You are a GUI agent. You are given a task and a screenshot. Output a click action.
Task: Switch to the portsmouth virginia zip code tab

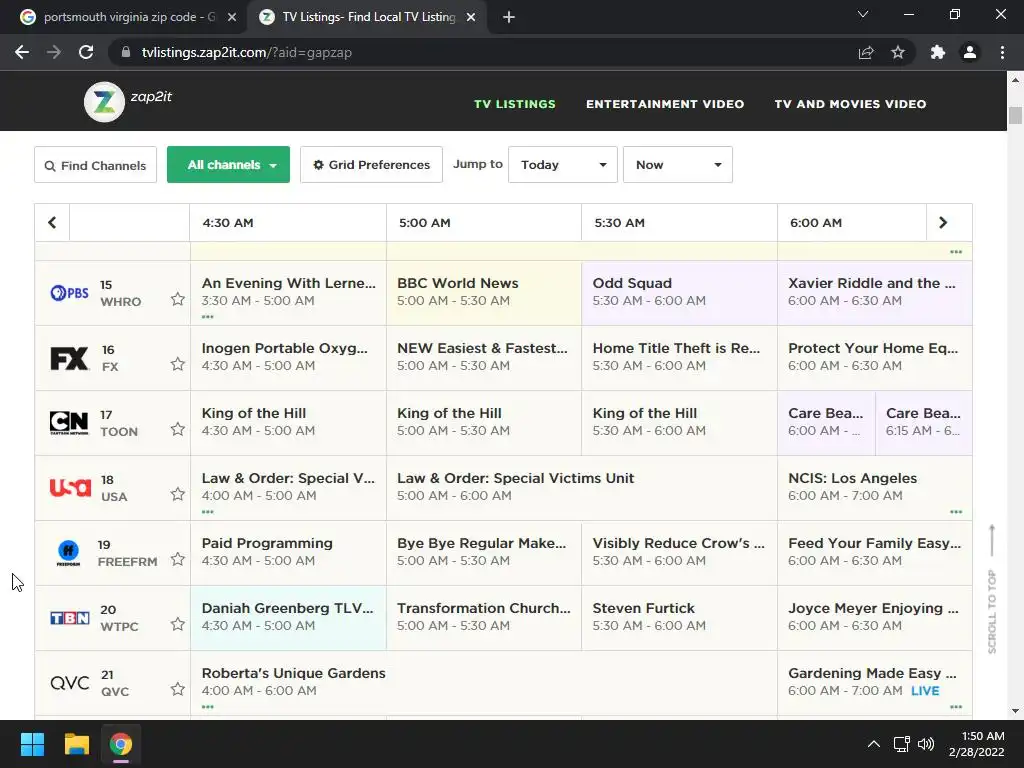click(x=124, y=17)
